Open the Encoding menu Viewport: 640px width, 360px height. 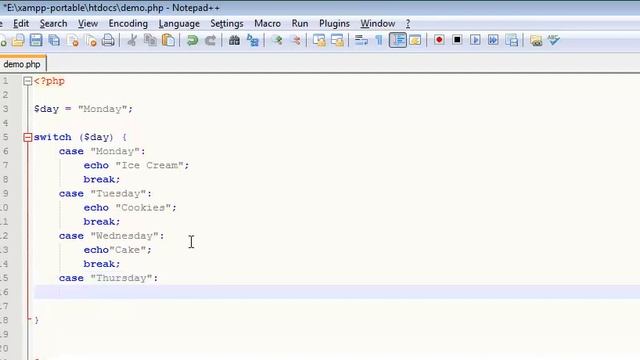tap(128, 23)
